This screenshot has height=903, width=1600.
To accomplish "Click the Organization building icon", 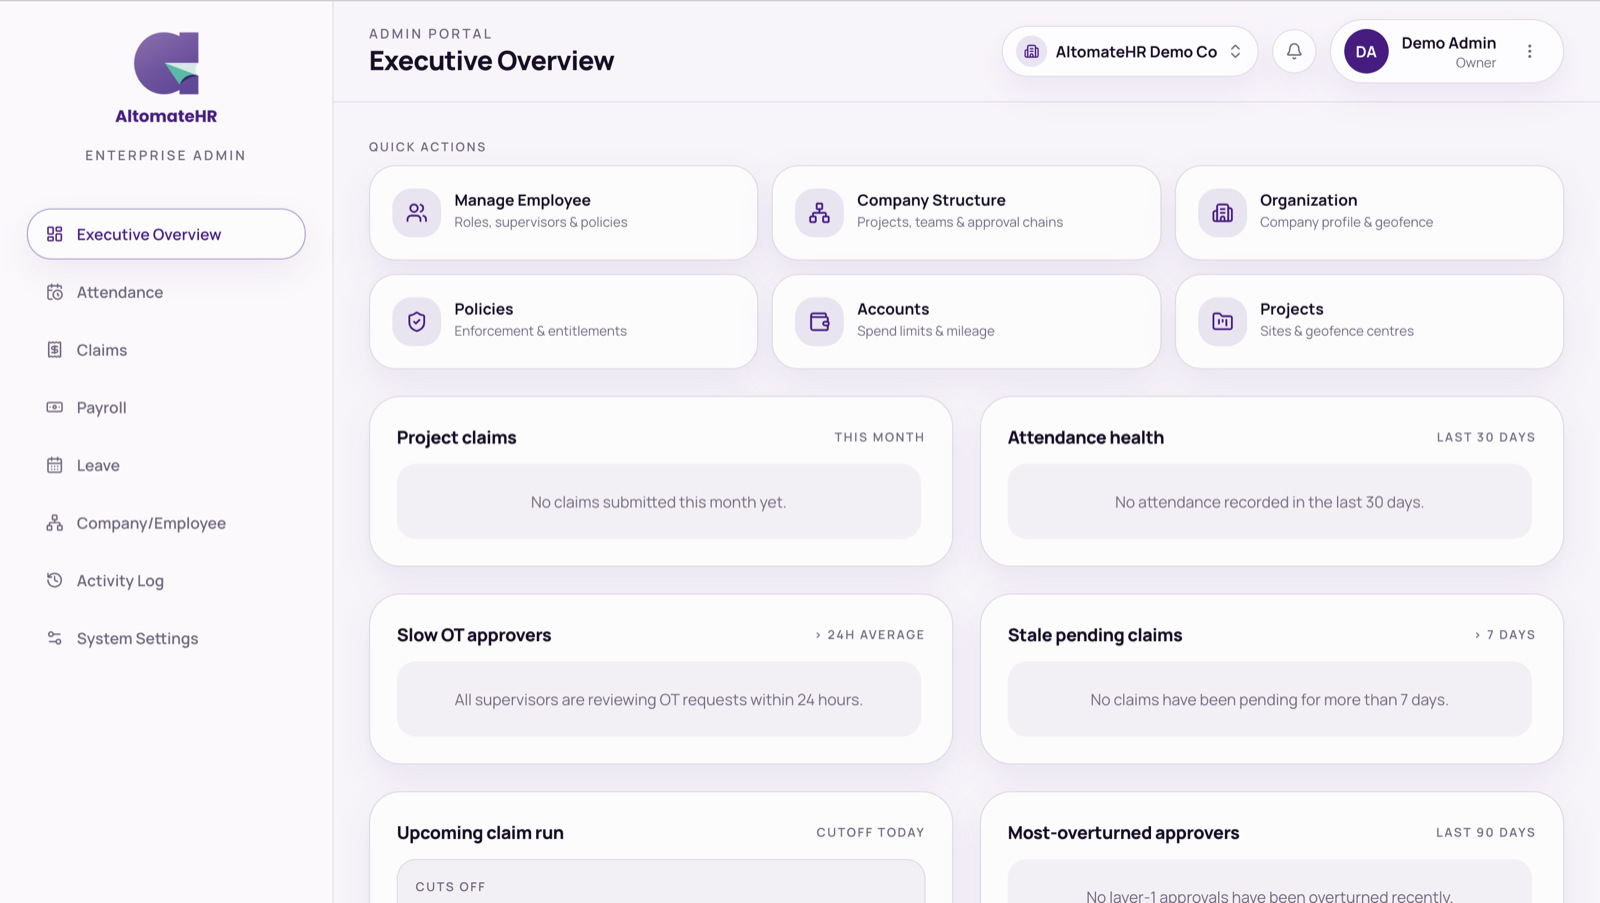I will coord(1222,213).
